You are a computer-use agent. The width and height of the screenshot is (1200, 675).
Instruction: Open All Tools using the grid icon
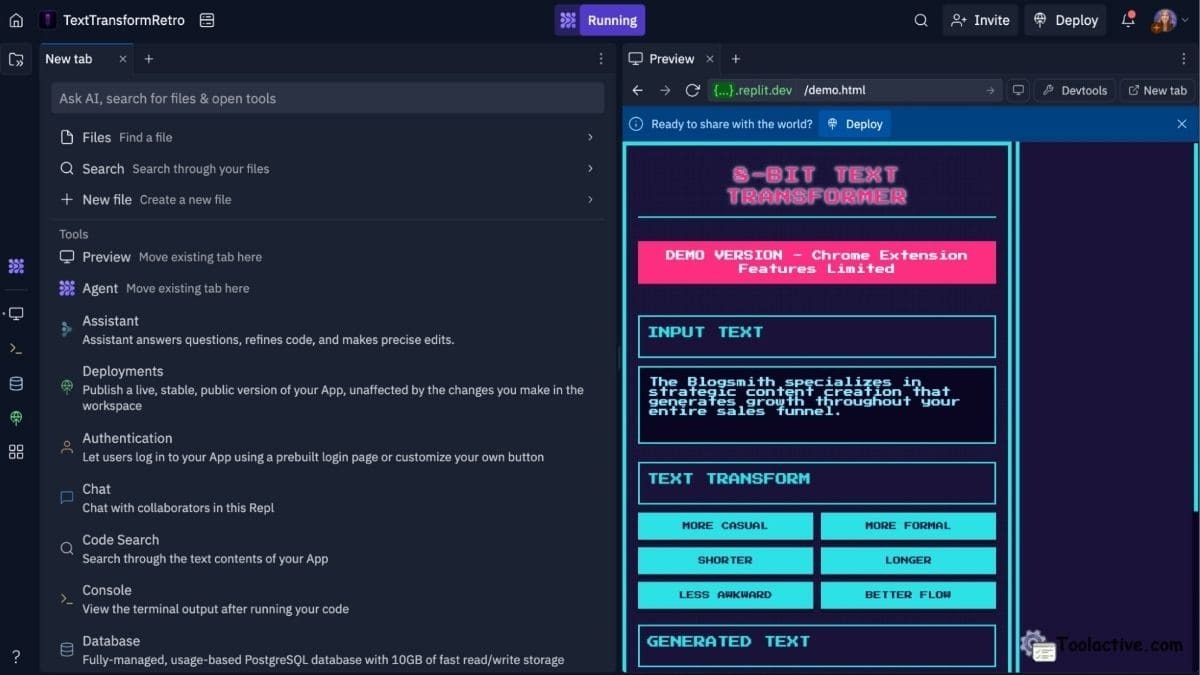coord(15,451)
